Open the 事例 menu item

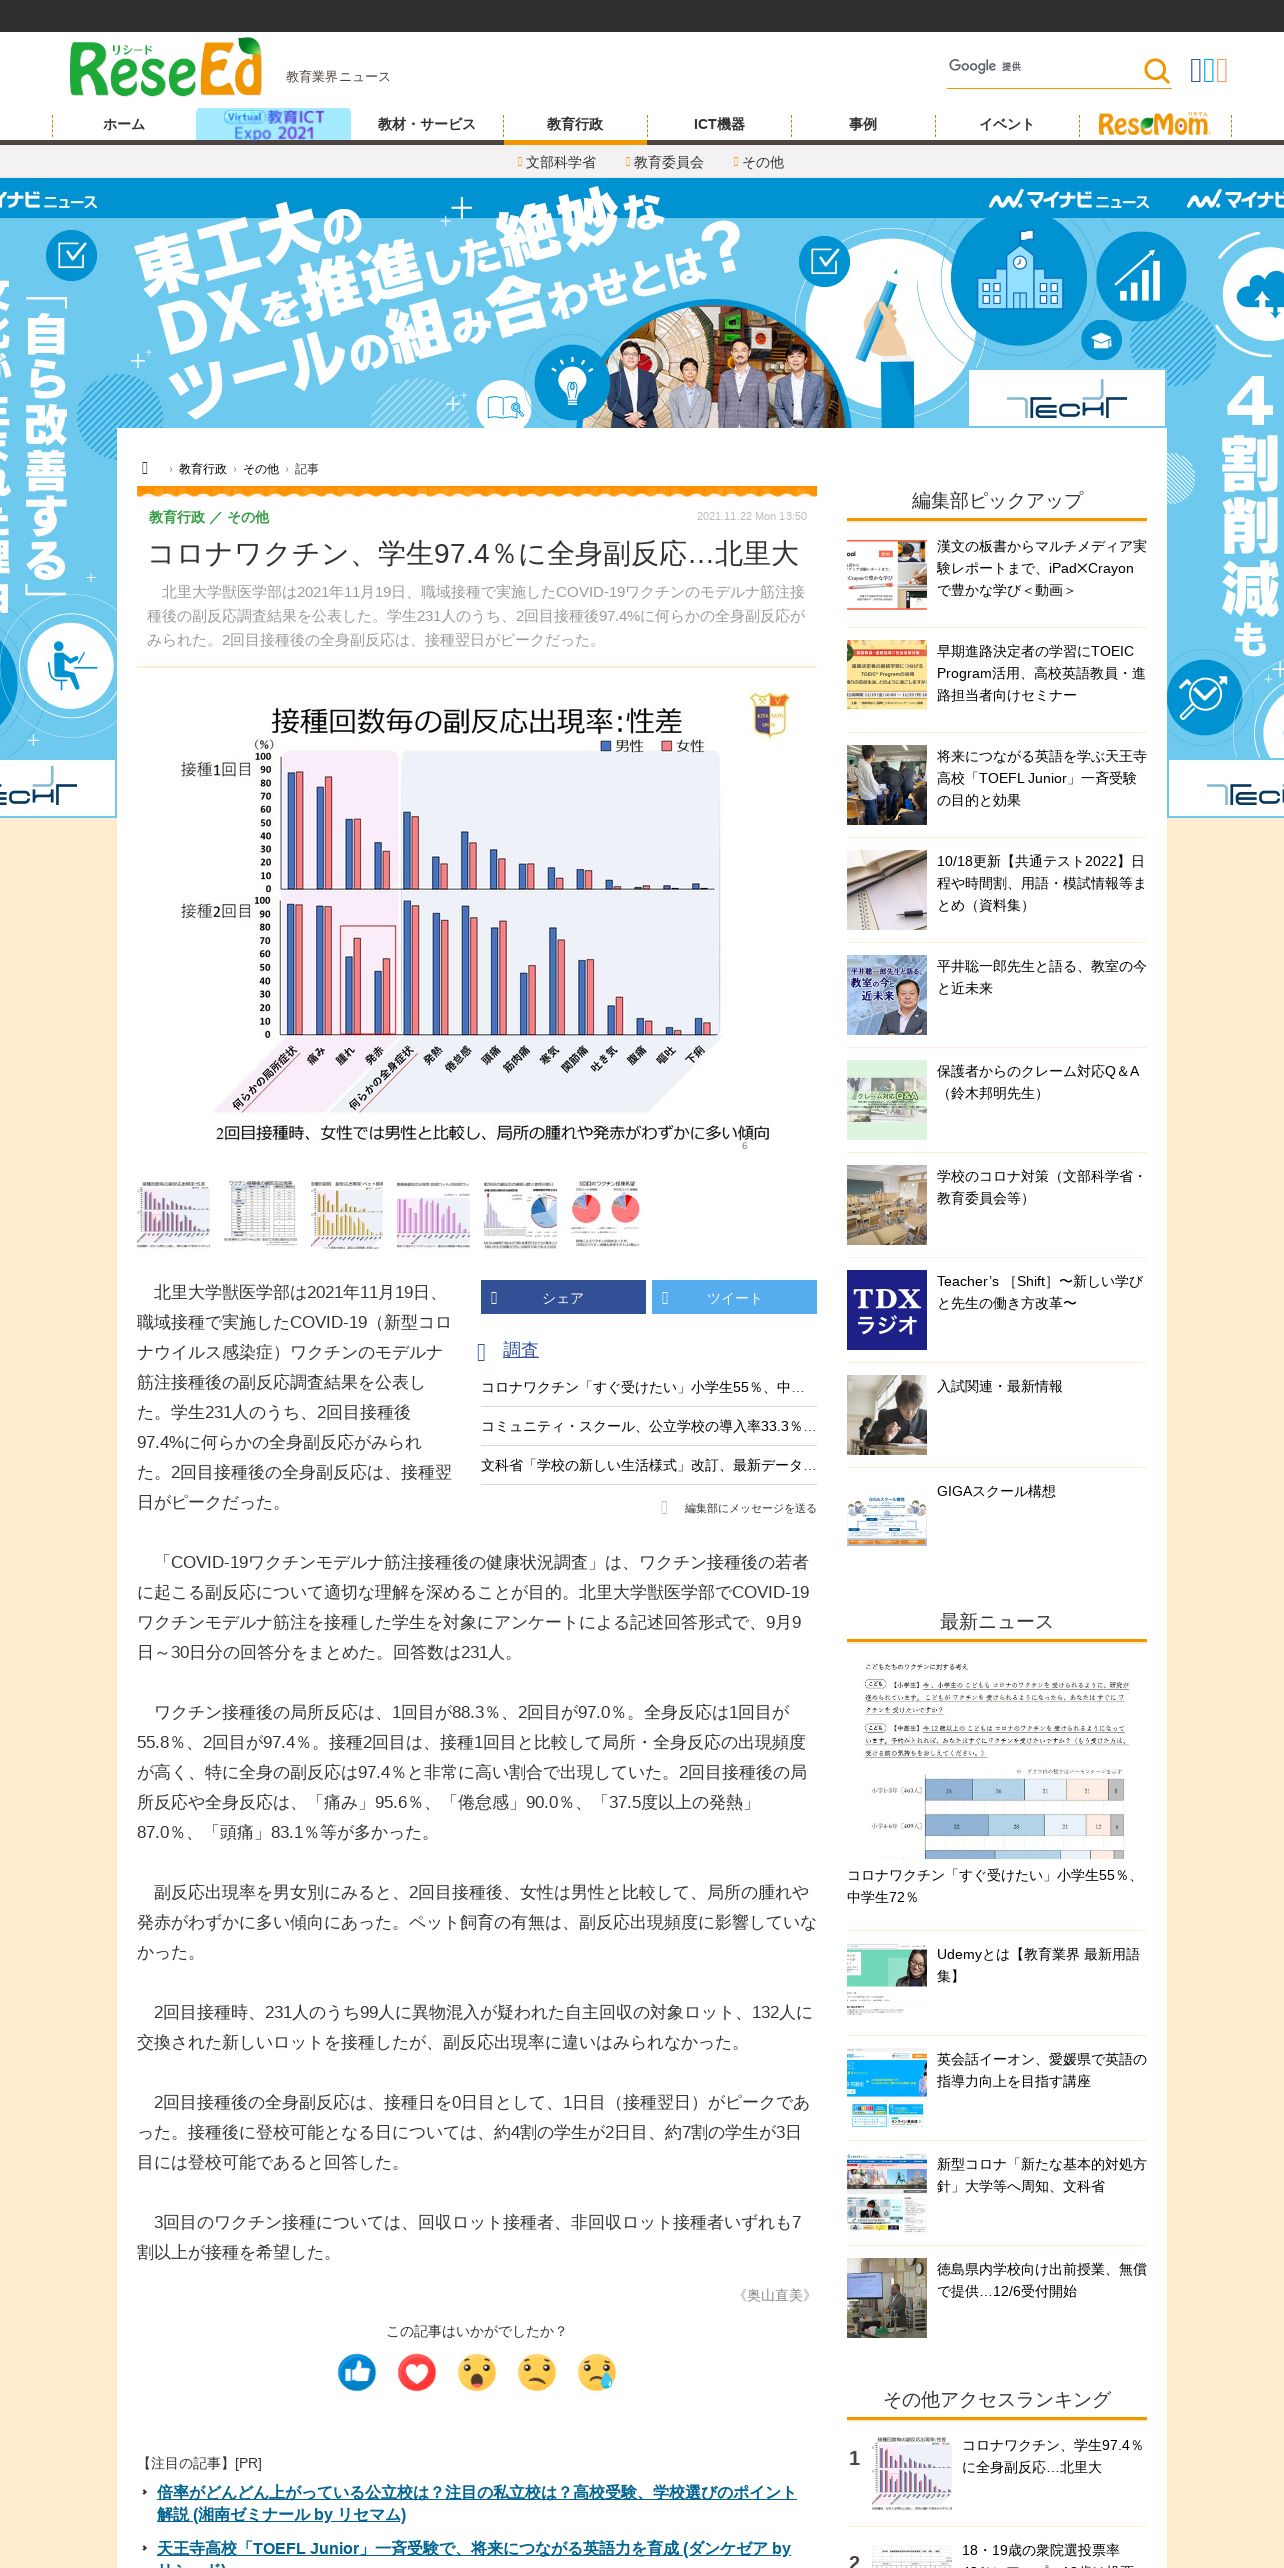coord(863,124)
